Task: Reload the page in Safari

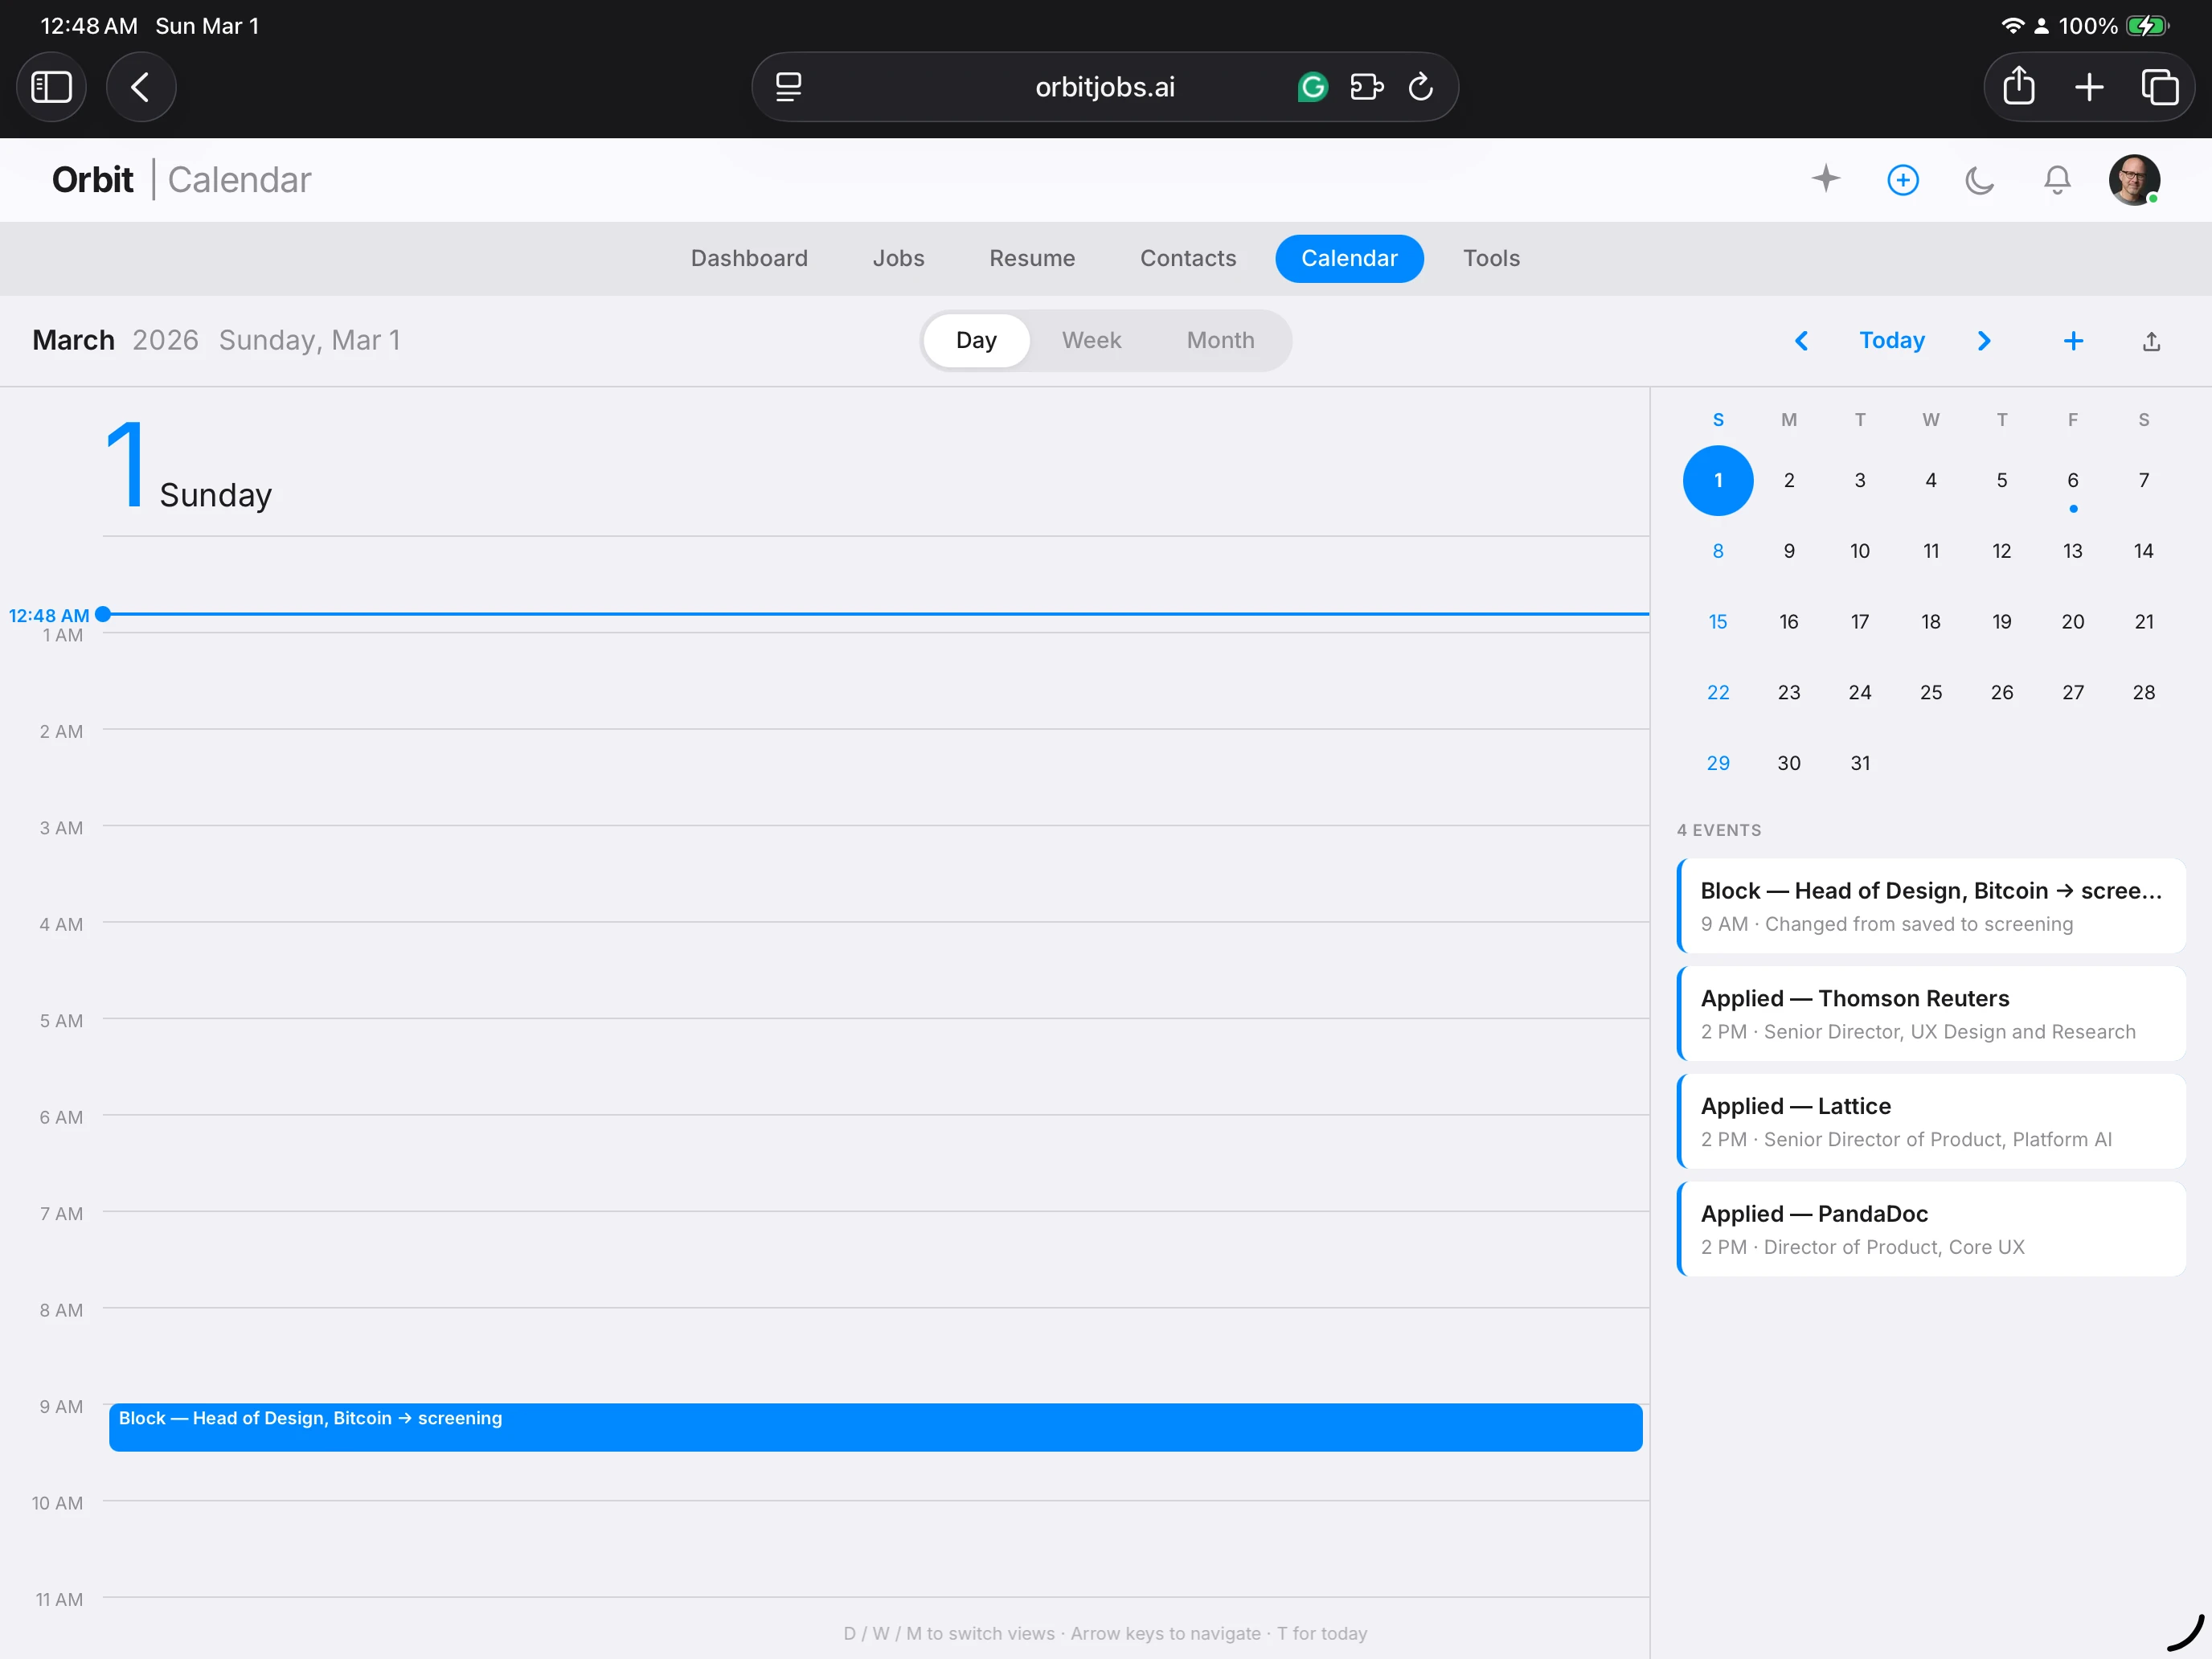Action: (1420, 87)
